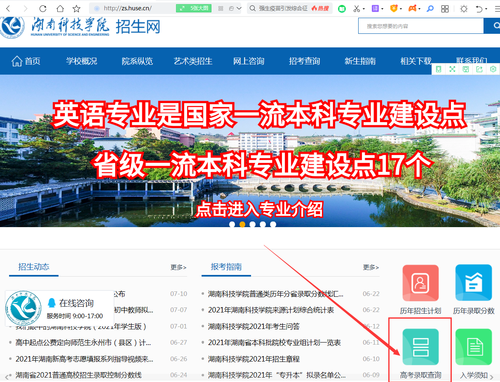This screenshot has width=500, height=382.
Task: Open 湖南科技学院2021年考生问答 article
Action: point(254,326)
